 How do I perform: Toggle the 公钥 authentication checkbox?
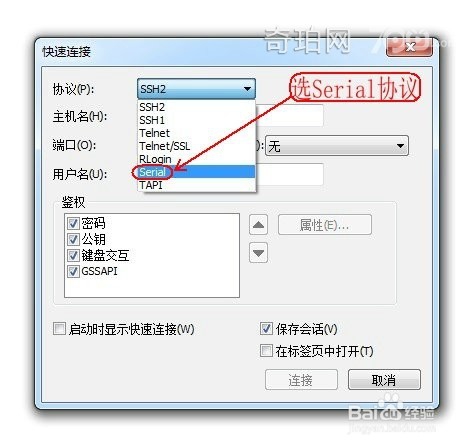(x=73, y=239)
